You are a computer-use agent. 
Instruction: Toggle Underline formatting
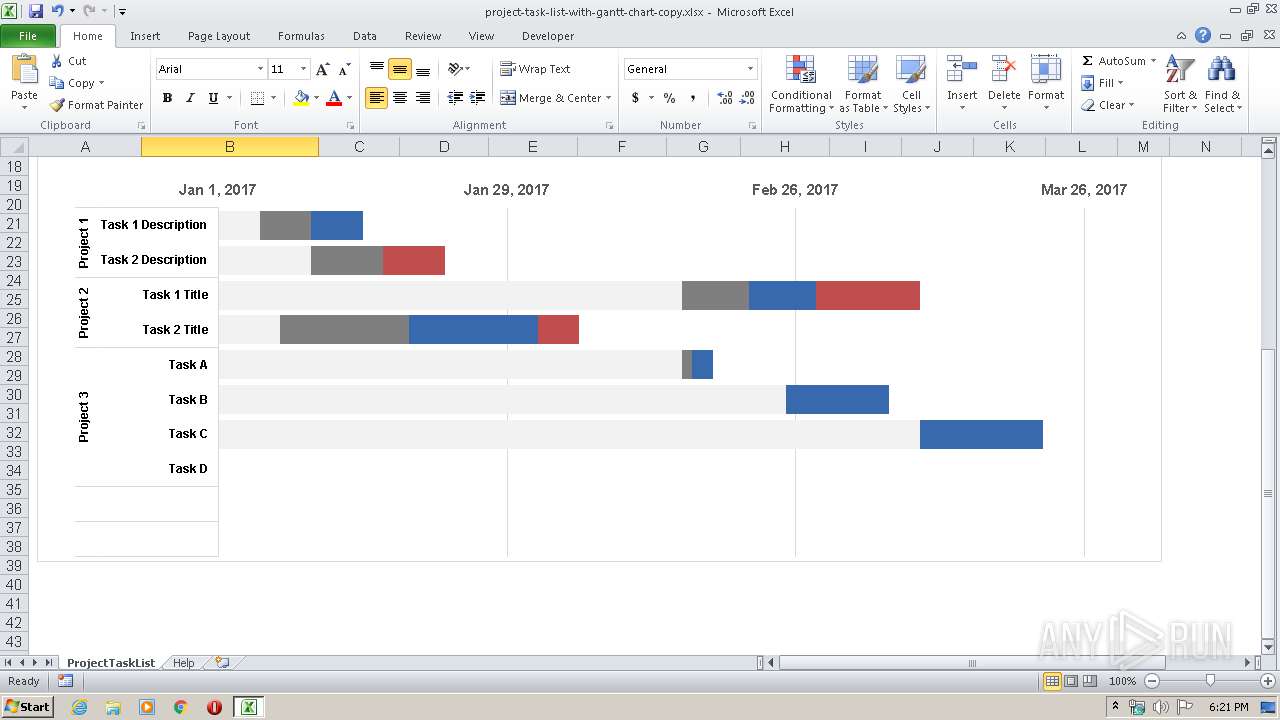pyautogui.click(x=213, y=98)
